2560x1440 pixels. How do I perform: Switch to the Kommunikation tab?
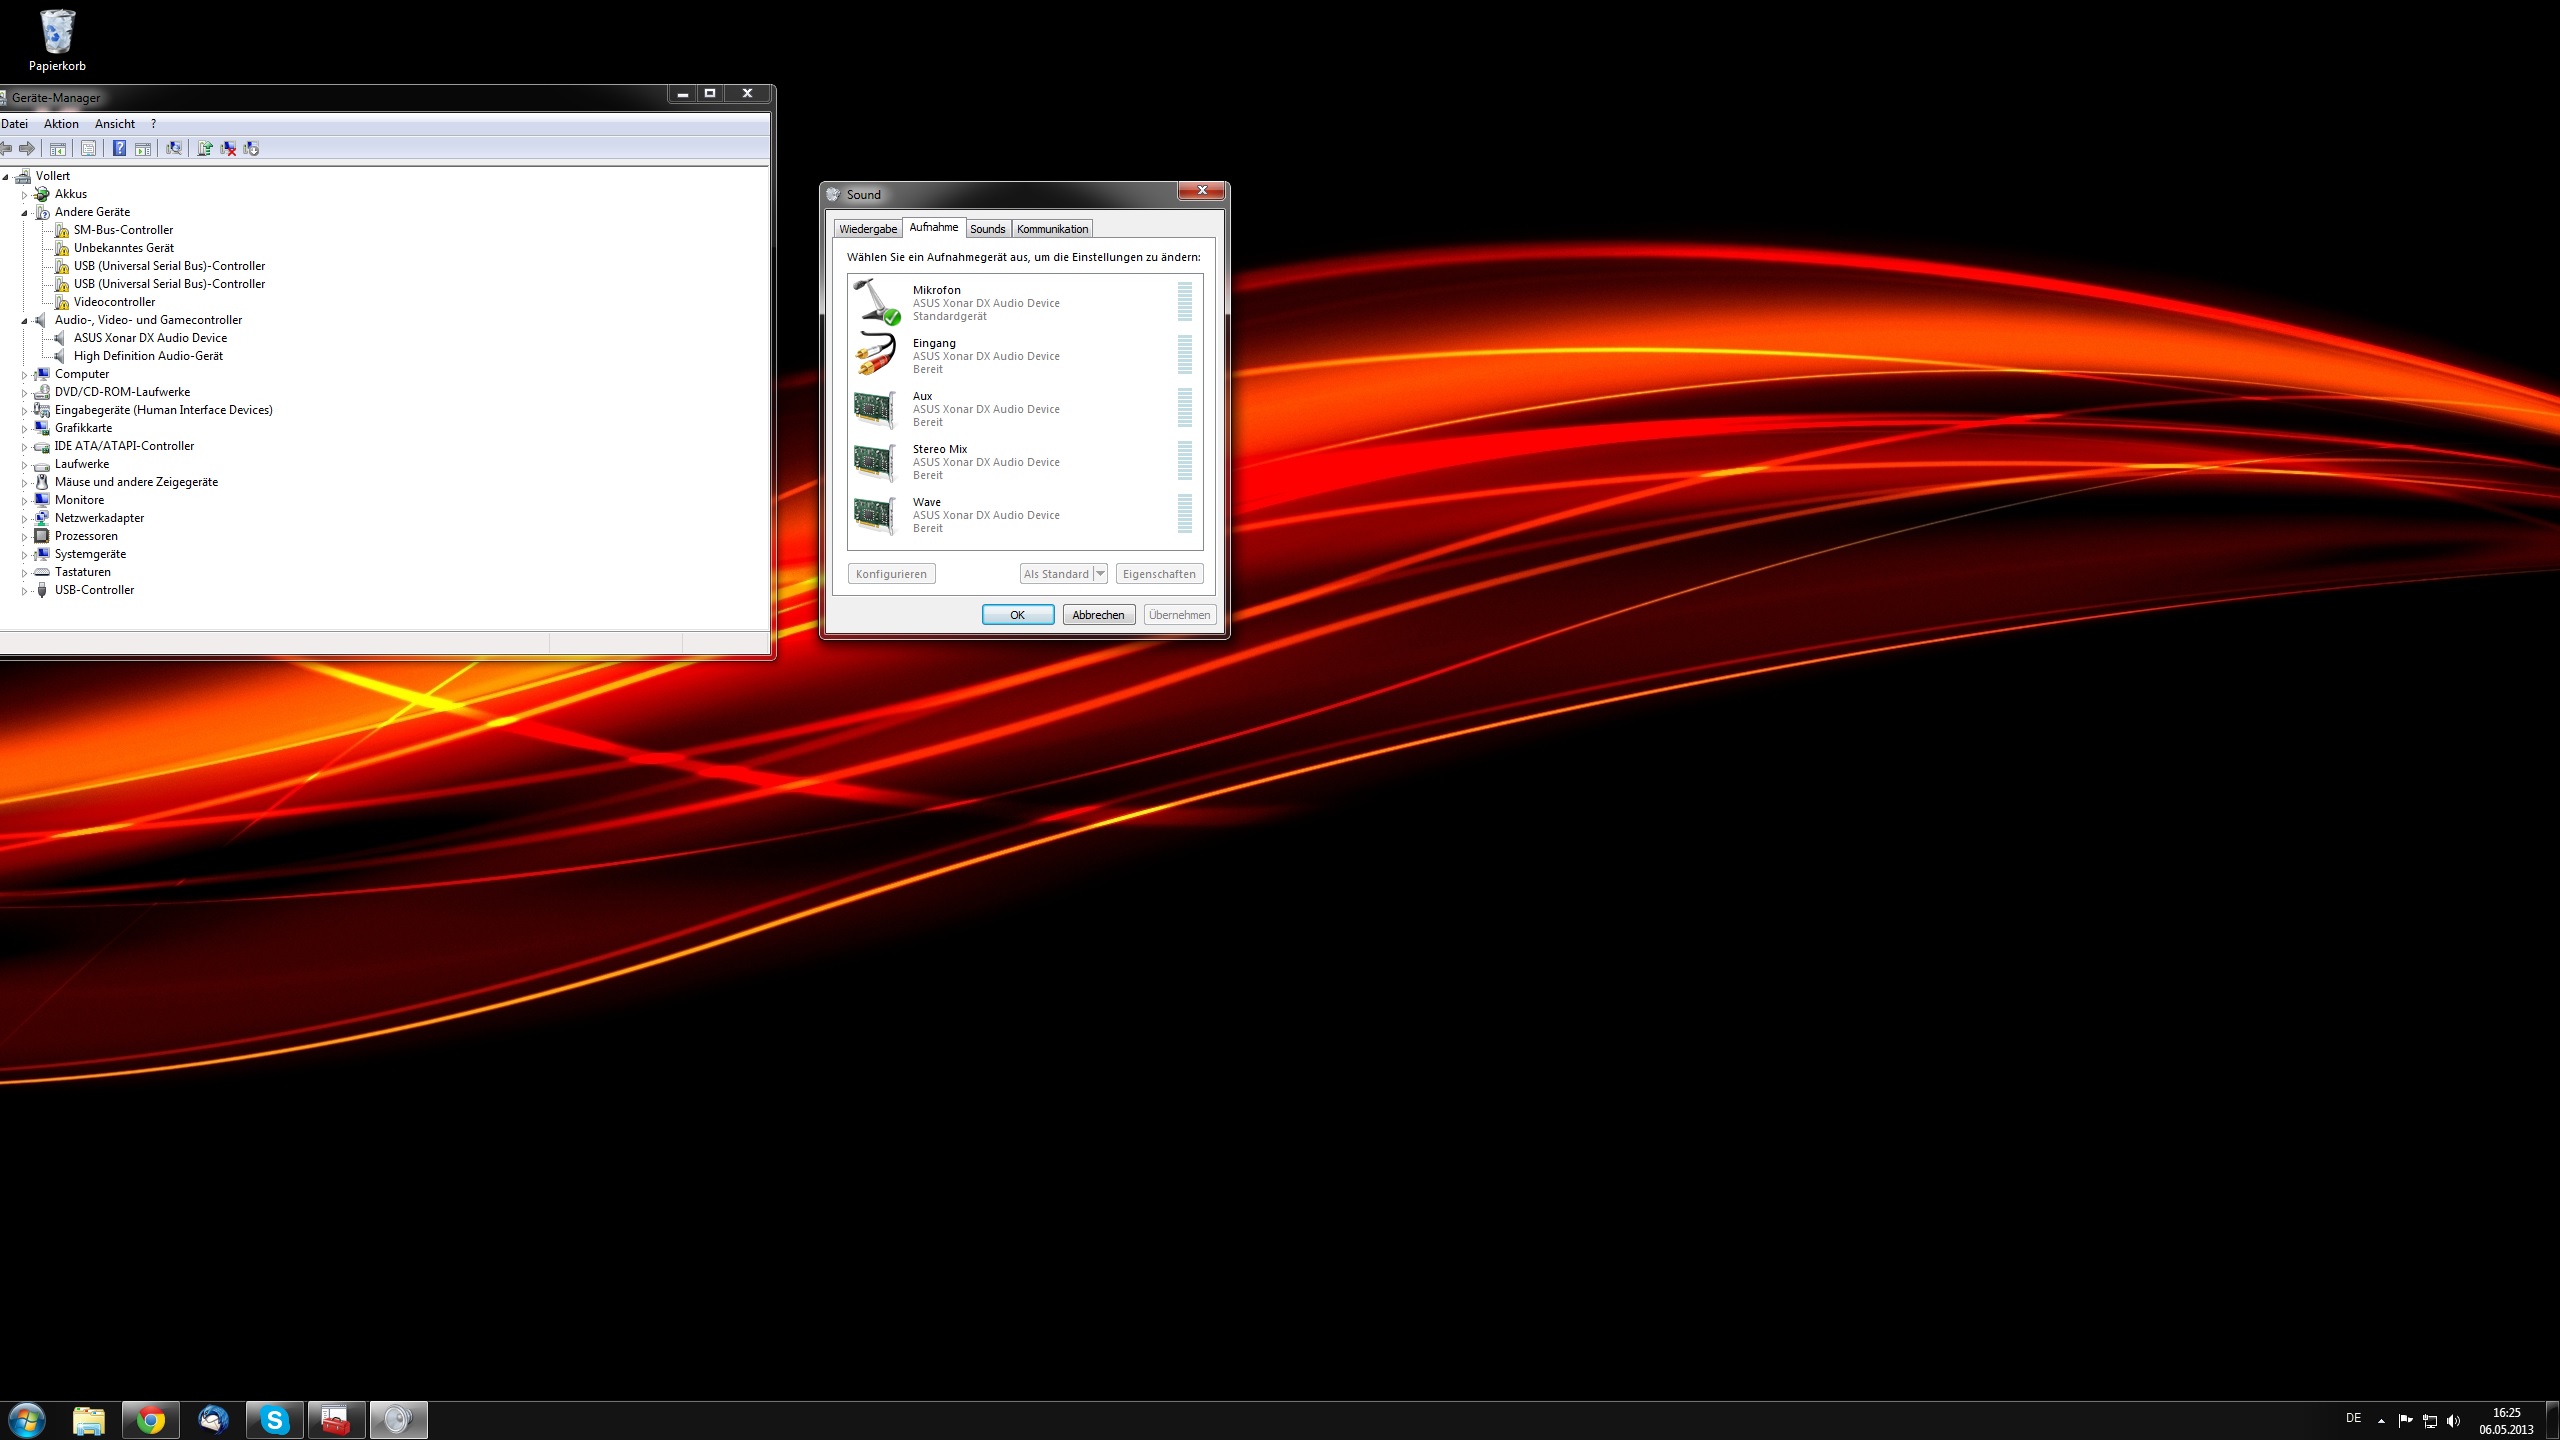1052,229
